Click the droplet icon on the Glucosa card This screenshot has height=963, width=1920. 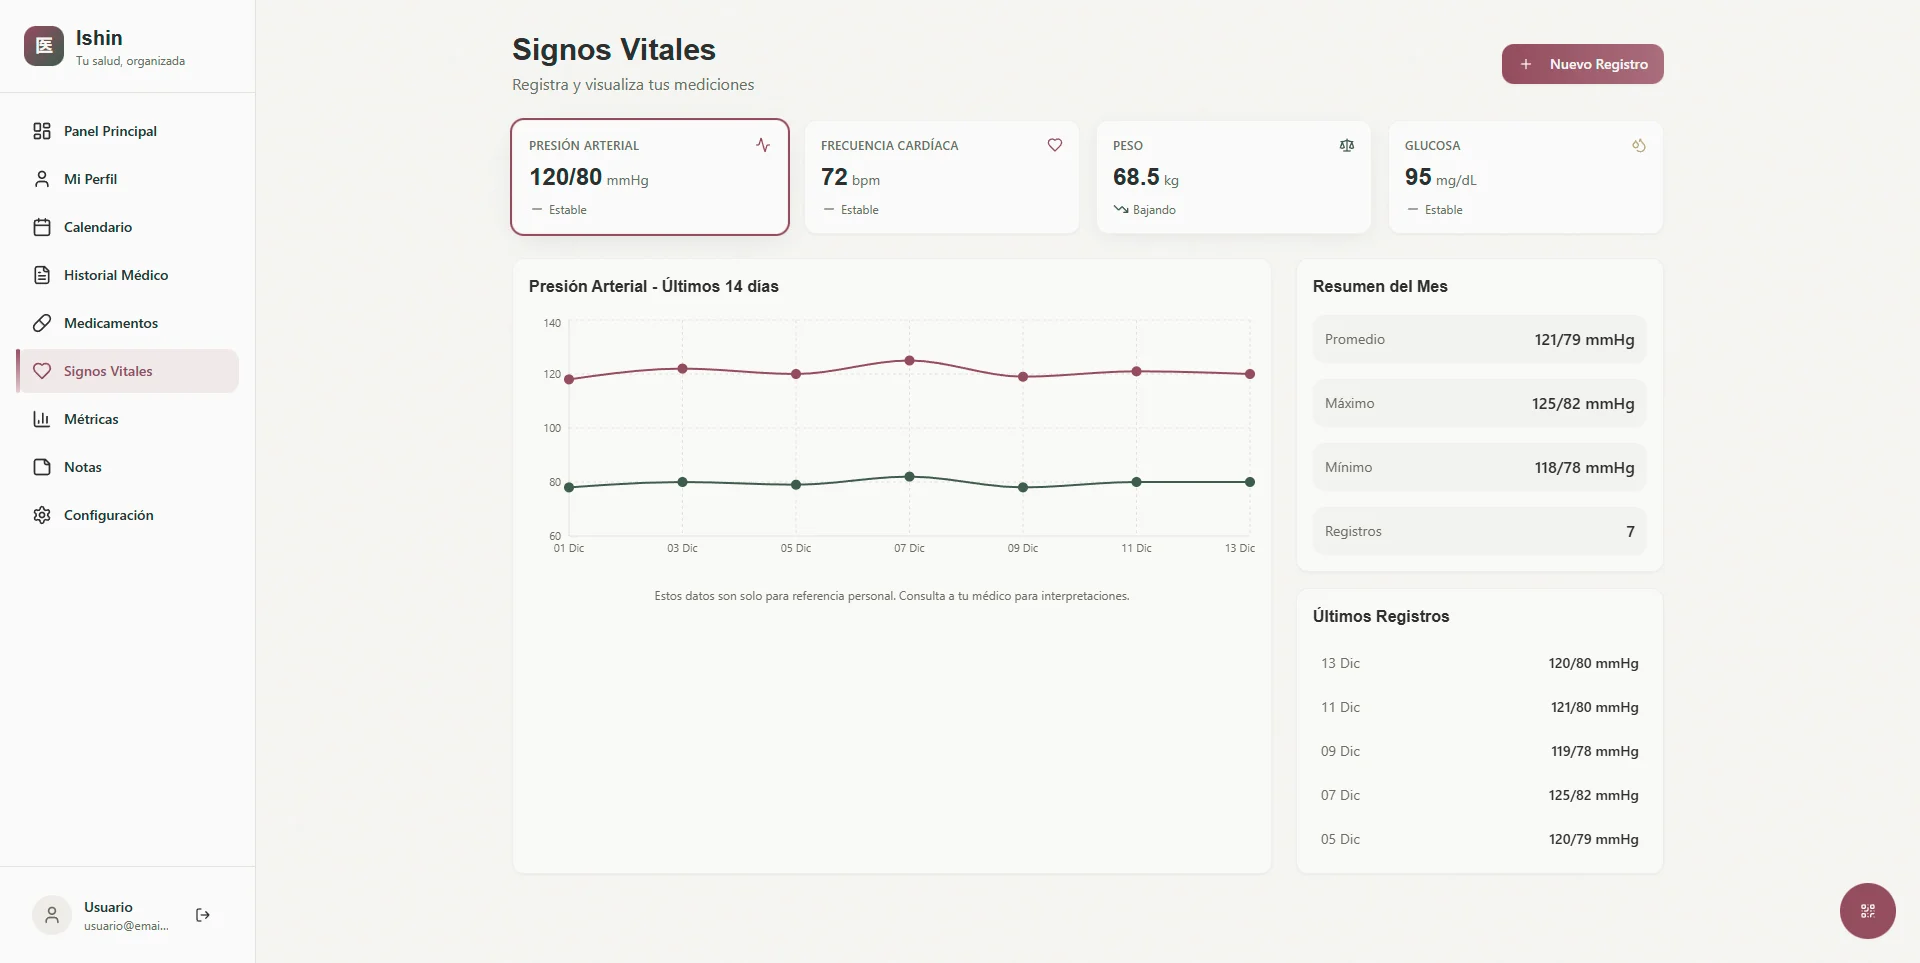(1639, 145)
